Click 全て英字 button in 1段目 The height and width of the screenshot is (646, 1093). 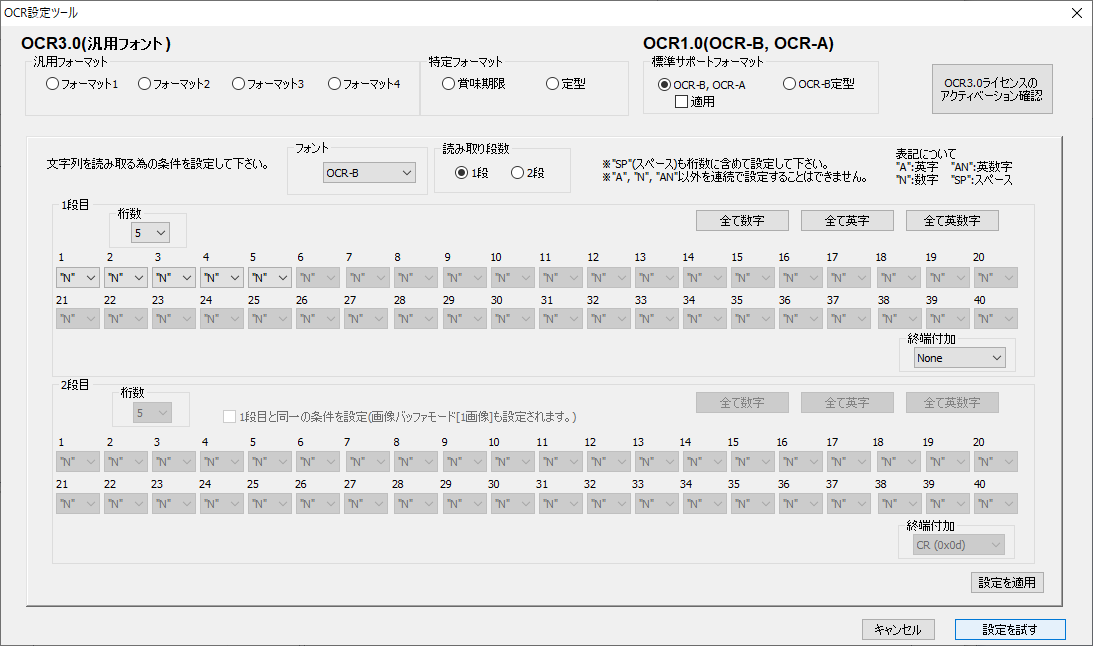pyautogui.click(x=847, y=220)
